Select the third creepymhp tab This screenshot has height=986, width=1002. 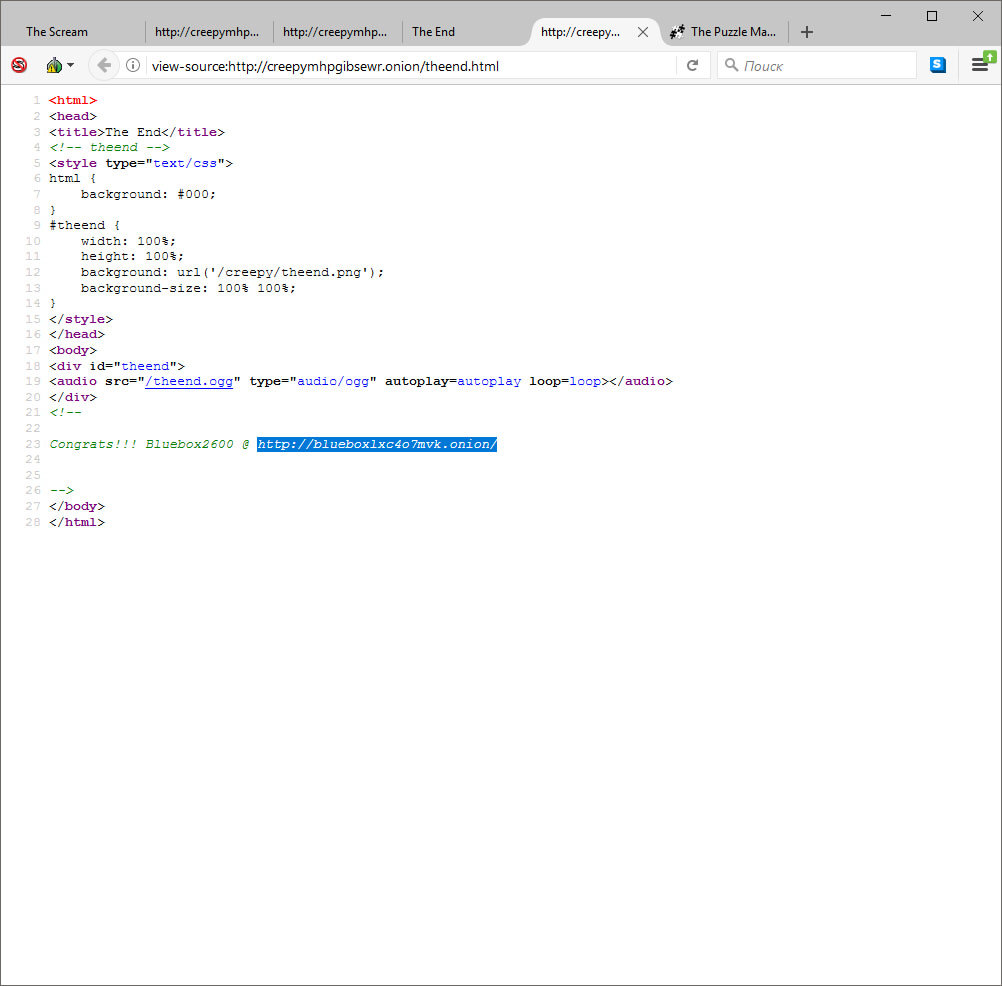[x=335, y=32]
